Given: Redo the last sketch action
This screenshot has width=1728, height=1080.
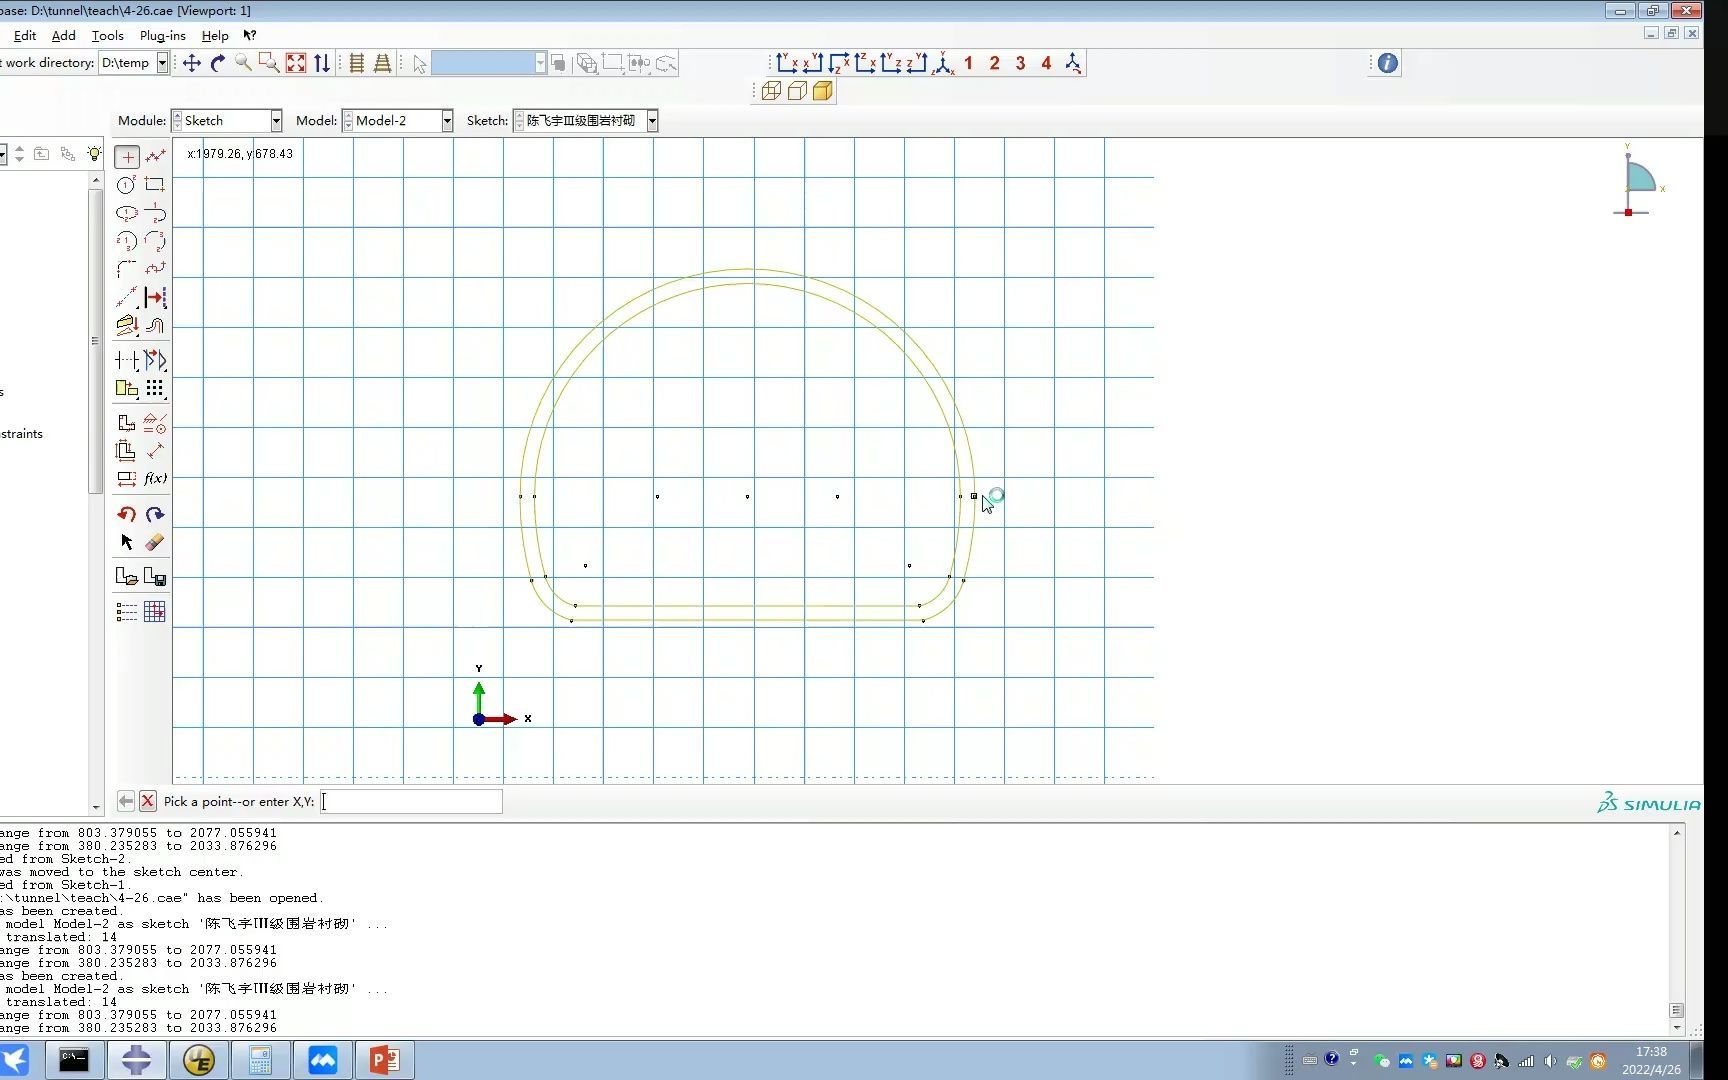Looking at the screenshot, I should [x=155, y=514].
